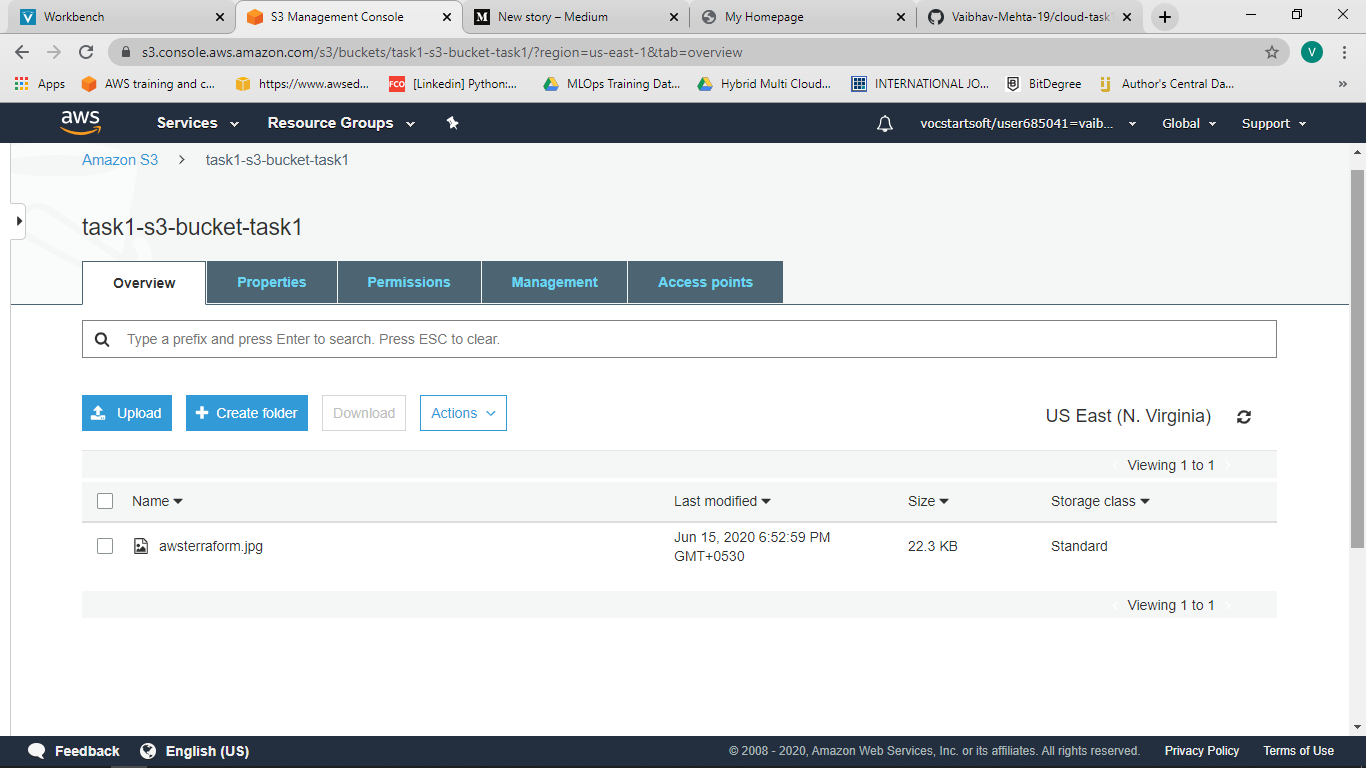Open notifications via the bell icon

tap(884, 122)
